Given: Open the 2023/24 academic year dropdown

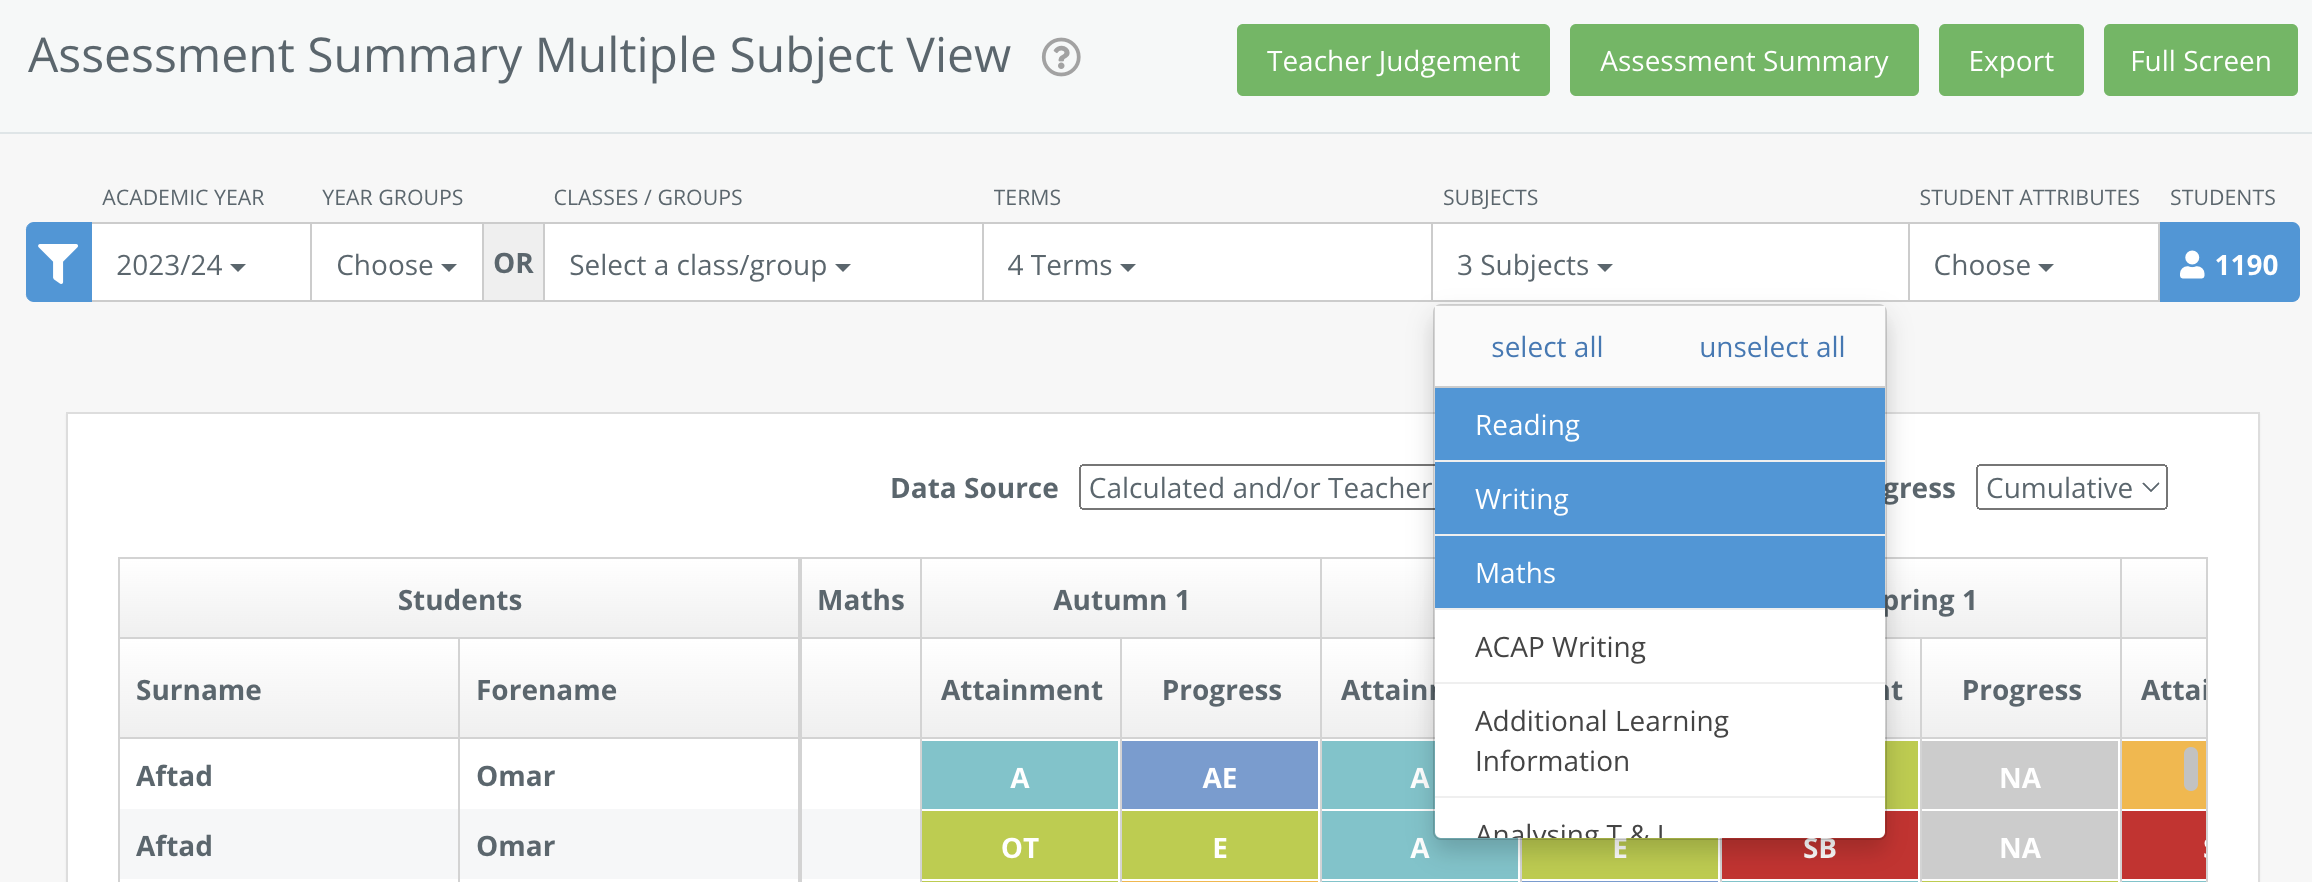Looking at the screenshot, I should [181, 265].
